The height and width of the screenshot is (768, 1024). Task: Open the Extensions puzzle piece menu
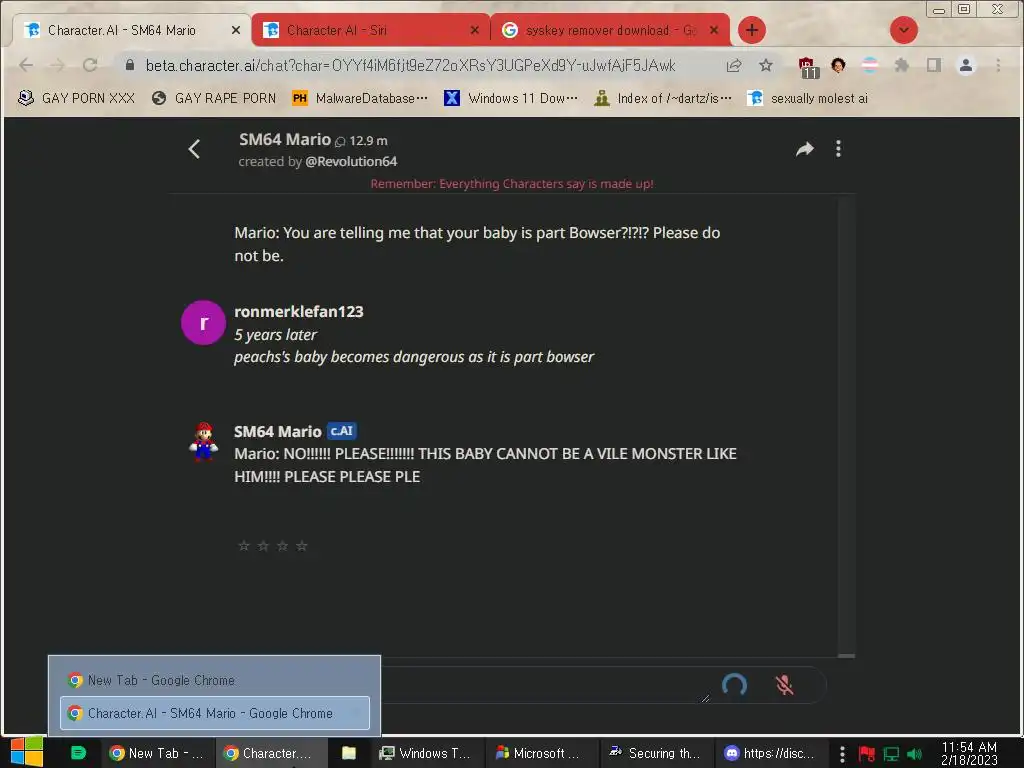pos(902,65)
